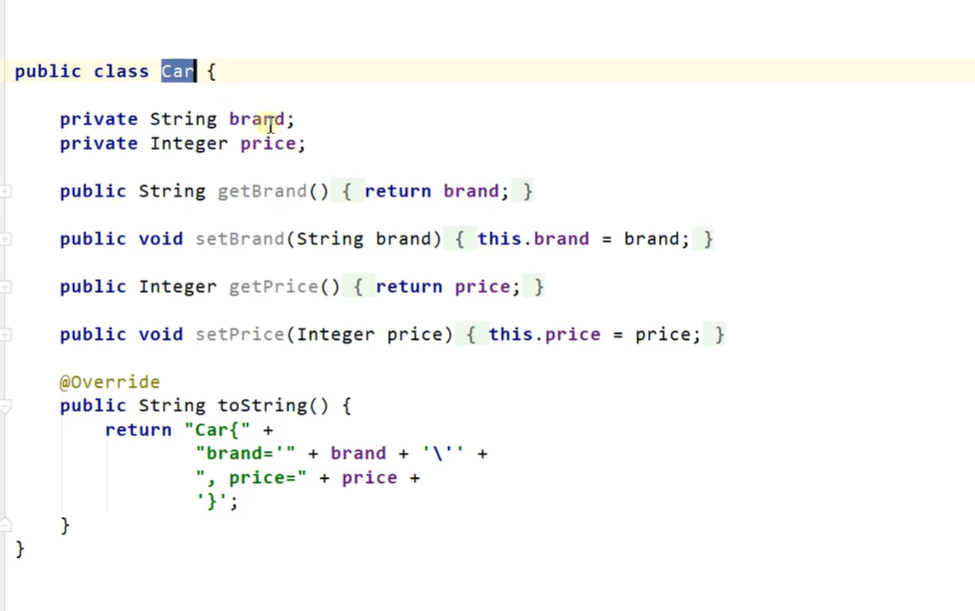
Task: Click the '\'' escaped quote literal
Action: pos(443,453)
